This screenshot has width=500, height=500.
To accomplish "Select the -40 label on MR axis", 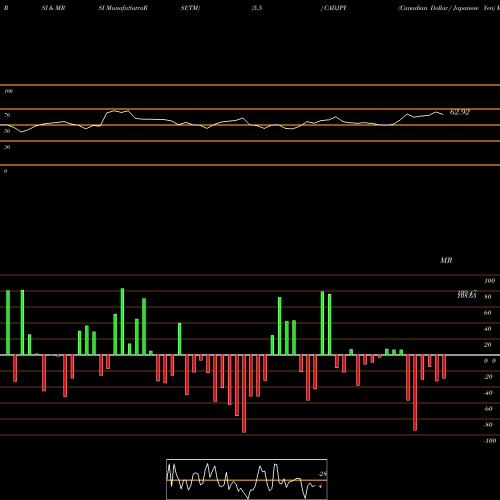I will pyautogui.click(x=488, y=393).
